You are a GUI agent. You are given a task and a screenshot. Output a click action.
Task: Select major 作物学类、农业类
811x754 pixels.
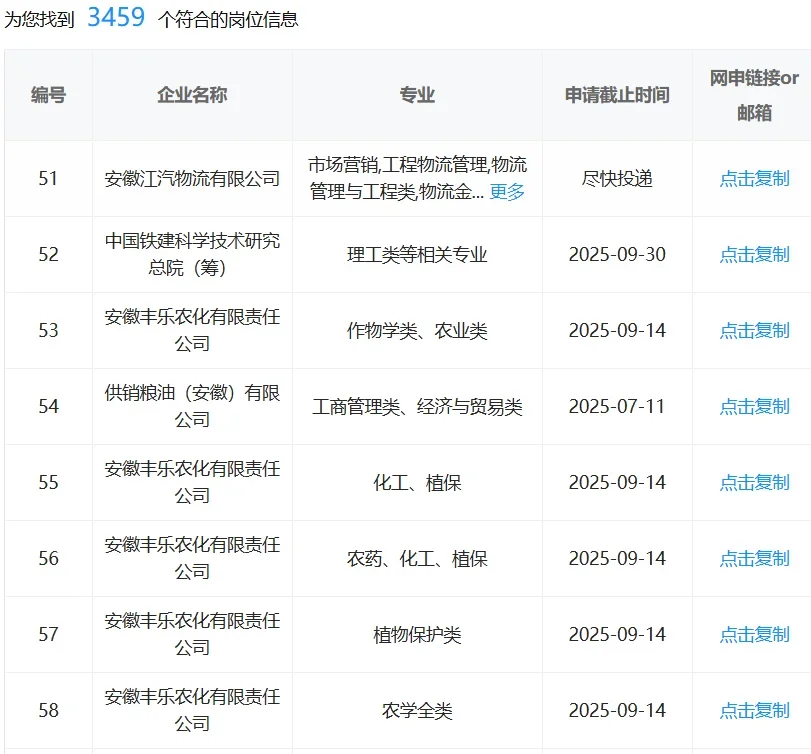[x=417, y=330]
